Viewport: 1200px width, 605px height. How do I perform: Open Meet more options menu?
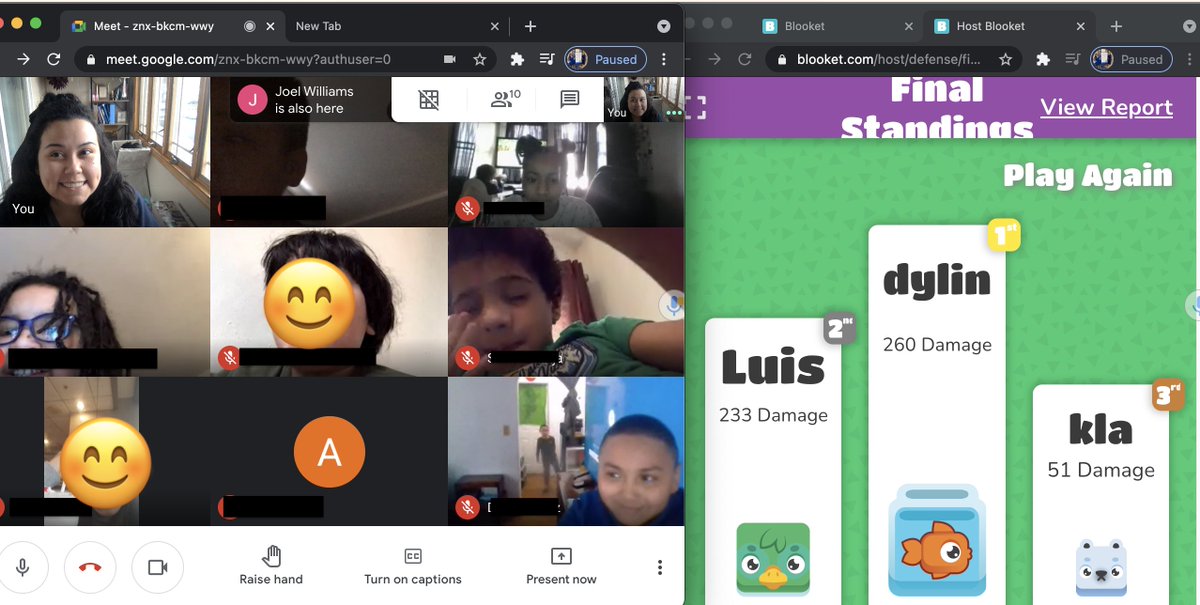[x=660, y=567]
